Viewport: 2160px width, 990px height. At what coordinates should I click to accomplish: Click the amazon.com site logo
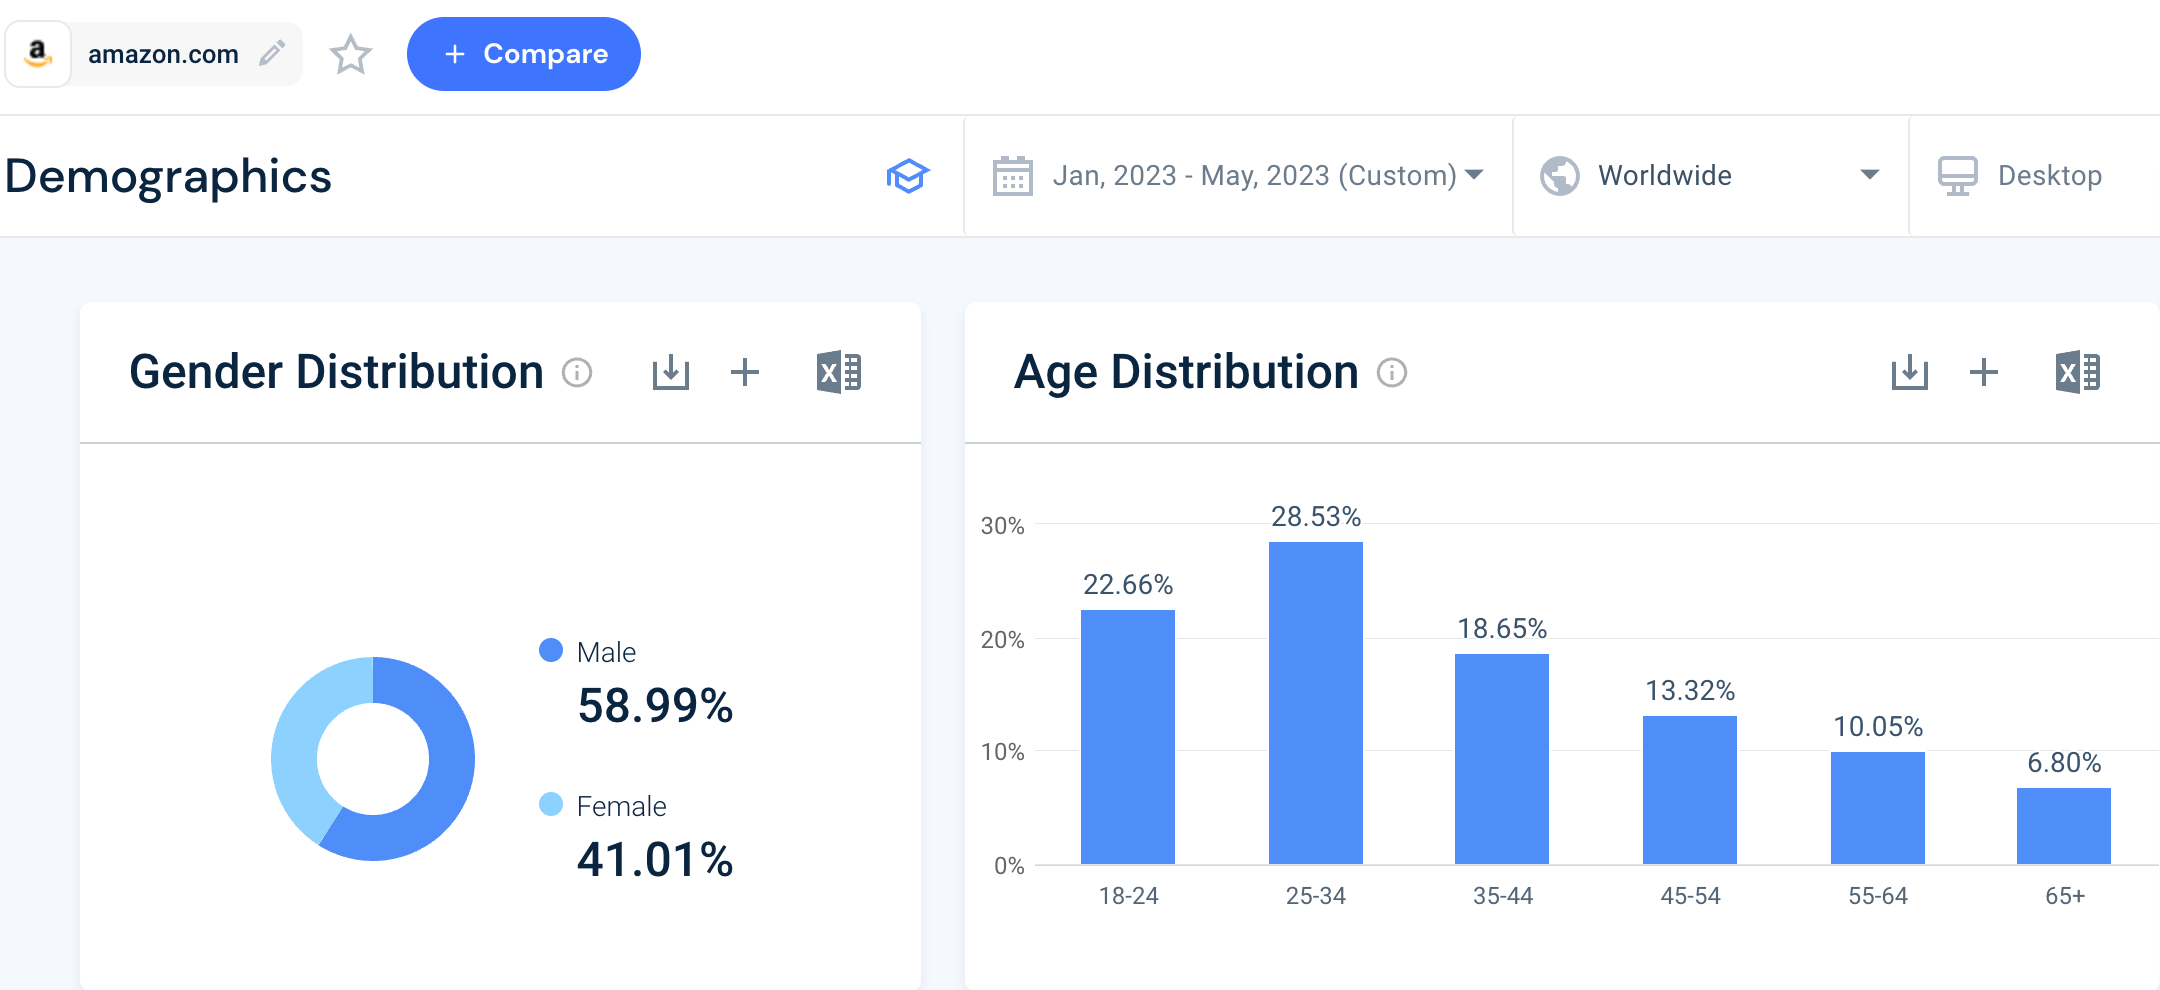(x=37, y=53)
